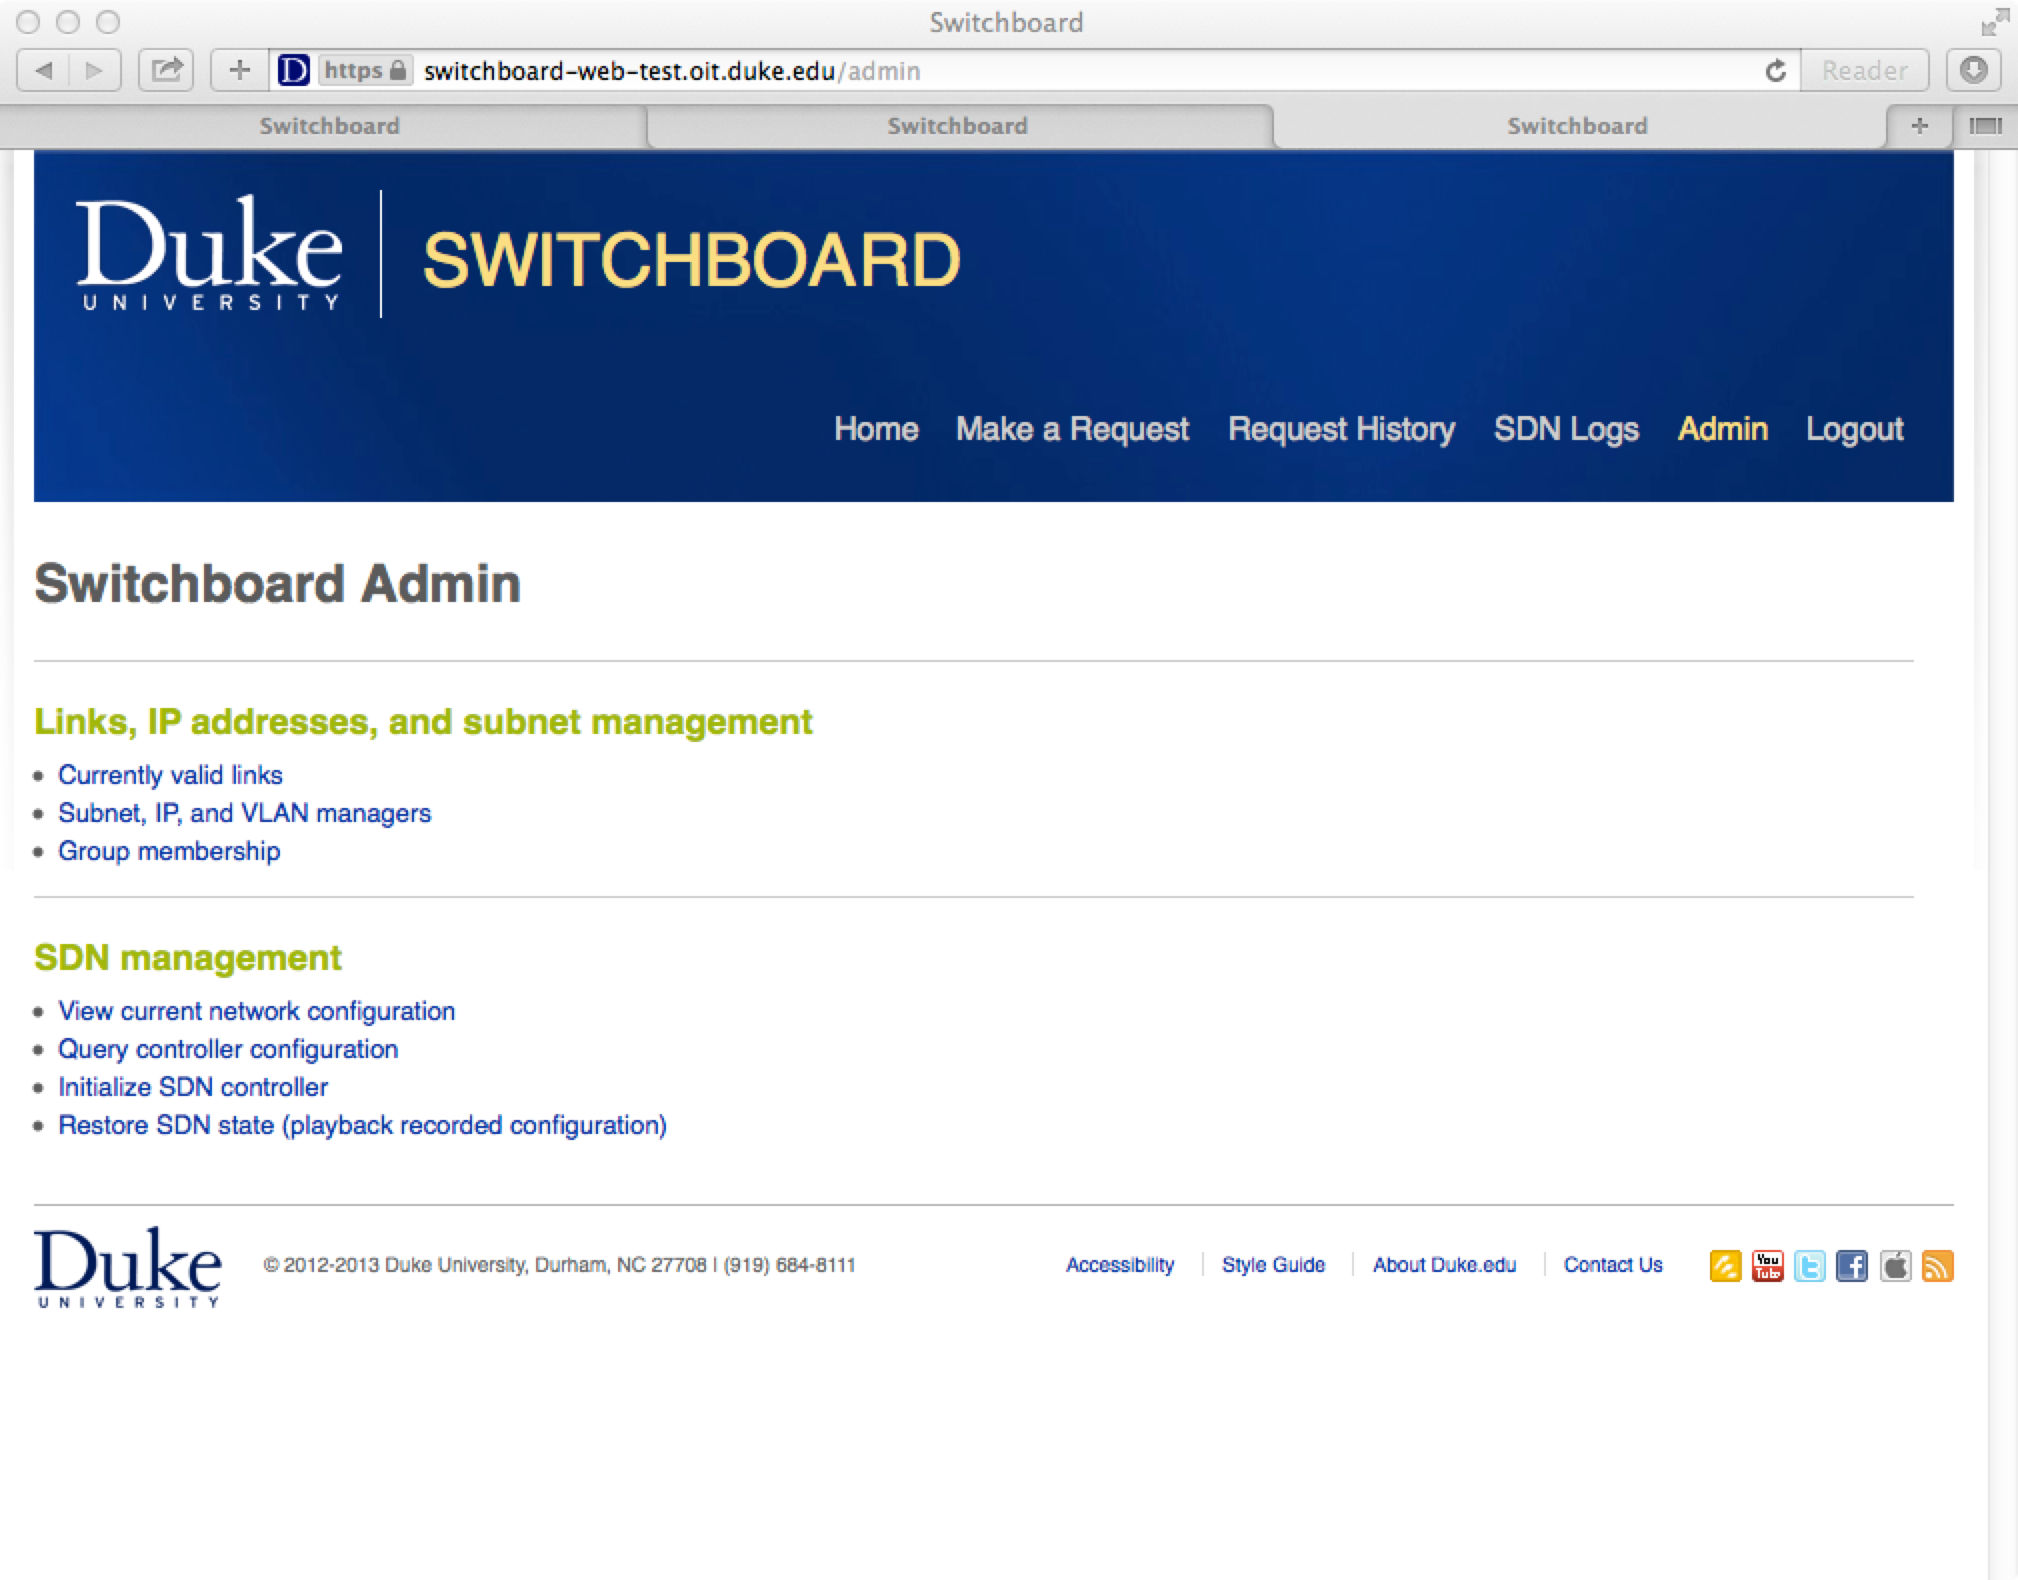Open Make a Request in the navigation
The height and width of the screenshot is (1580, 2018).
(1072, 429)
